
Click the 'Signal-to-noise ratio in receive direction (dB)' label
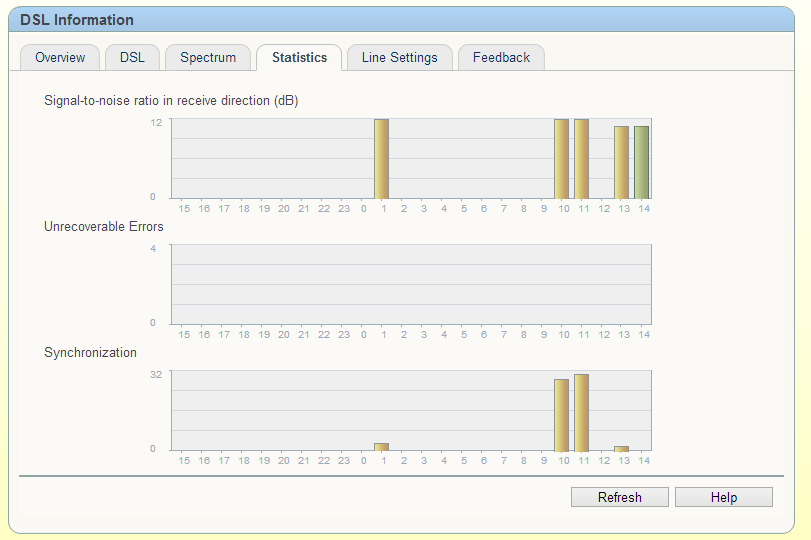click(x=171, y=100)
